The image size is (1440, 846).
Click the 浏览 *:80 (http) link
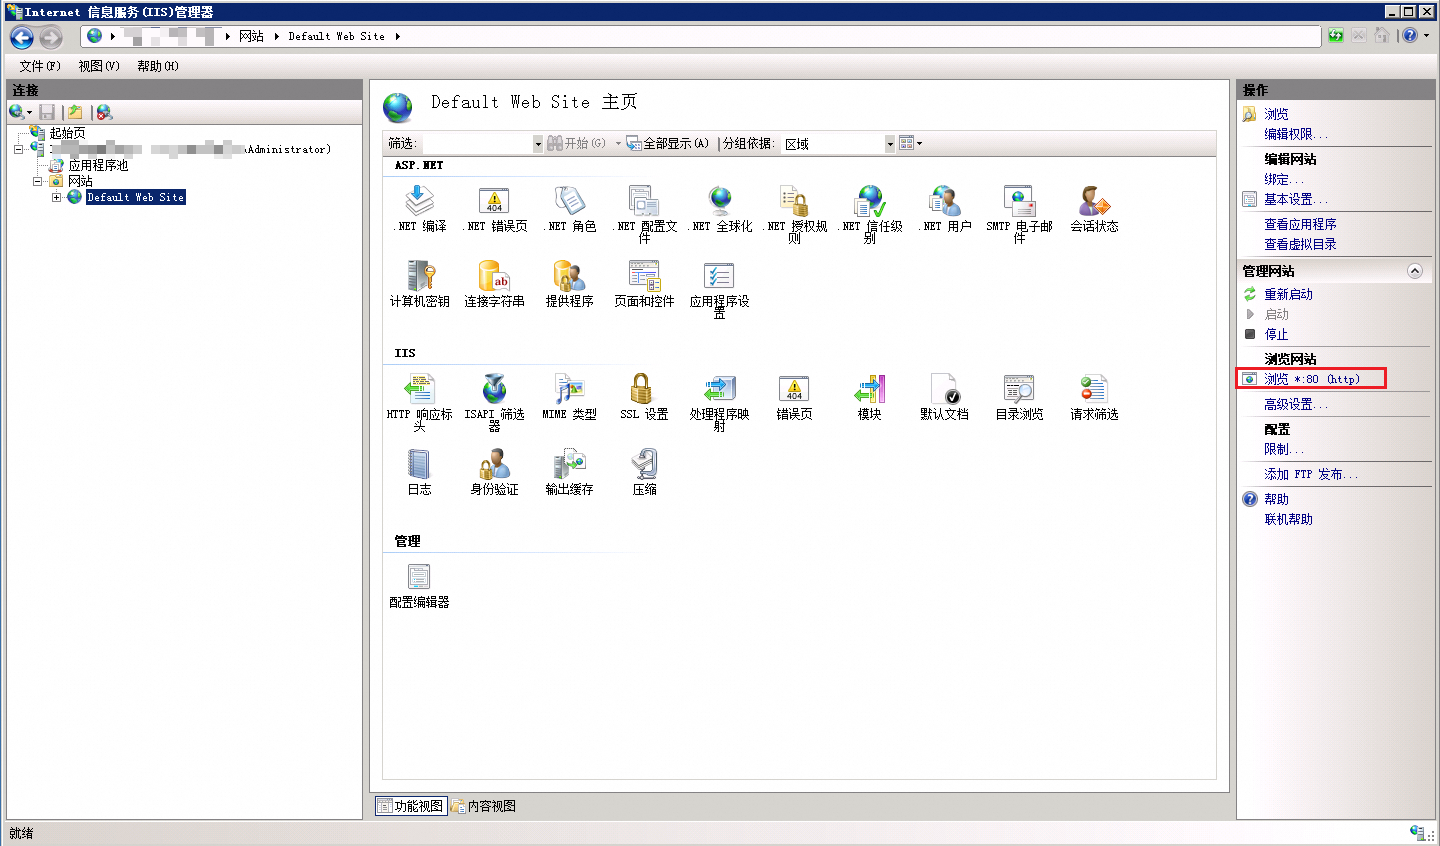1311,379
